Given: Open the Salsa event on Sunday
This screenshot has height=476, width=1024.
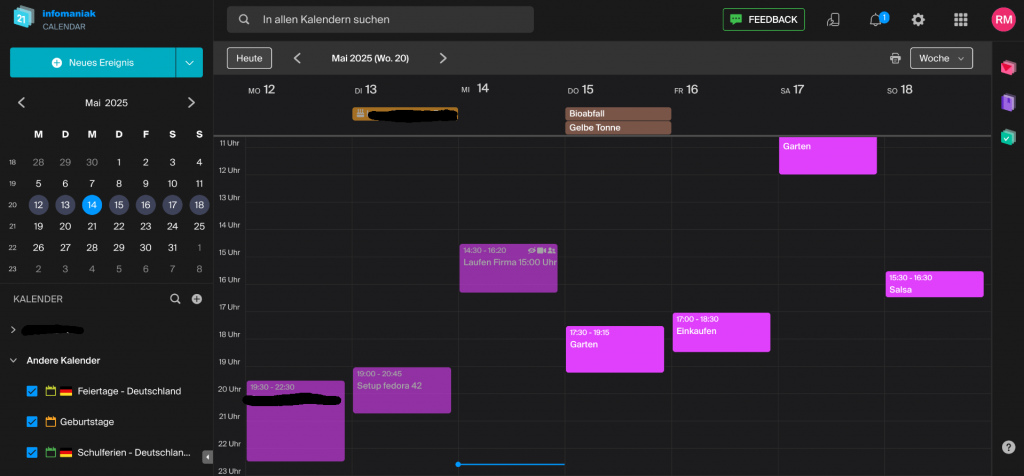Looking at the screenshot, I should (x=934, y=284).
